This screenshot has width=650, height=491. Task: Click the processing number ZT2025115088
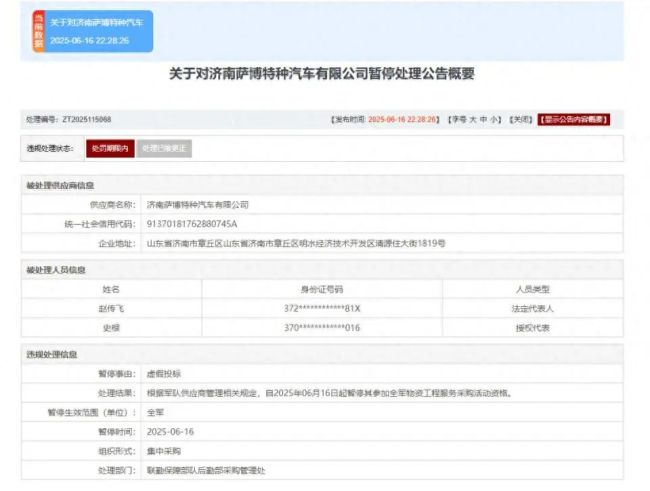click(87, 119)
